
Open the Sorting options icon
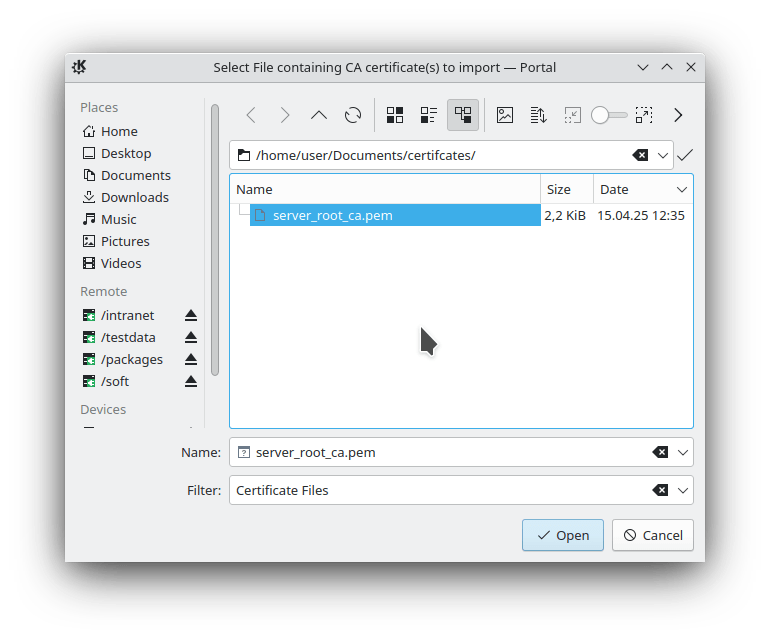(x=538, y=115)
